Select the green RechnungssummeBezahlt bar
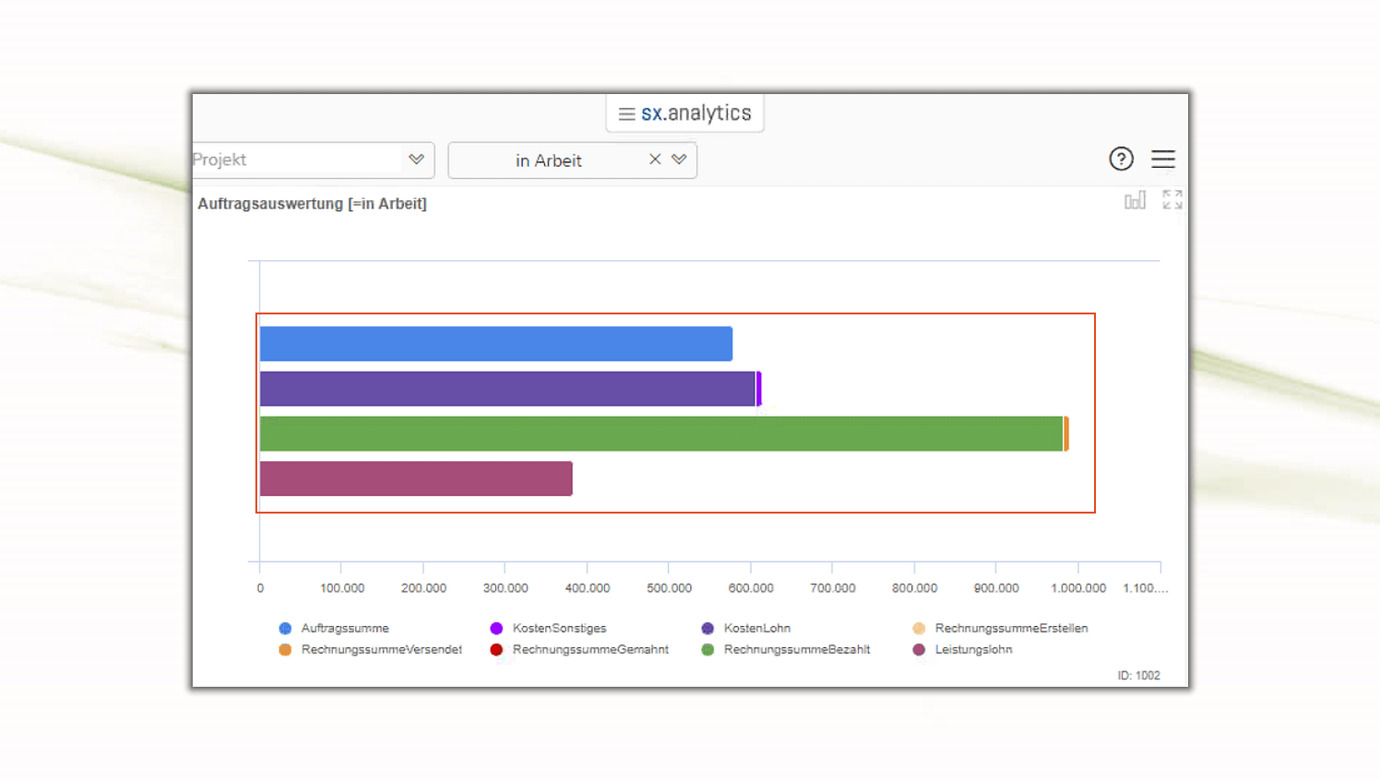This screenshot has width=1380, height=780. (660, 434)
